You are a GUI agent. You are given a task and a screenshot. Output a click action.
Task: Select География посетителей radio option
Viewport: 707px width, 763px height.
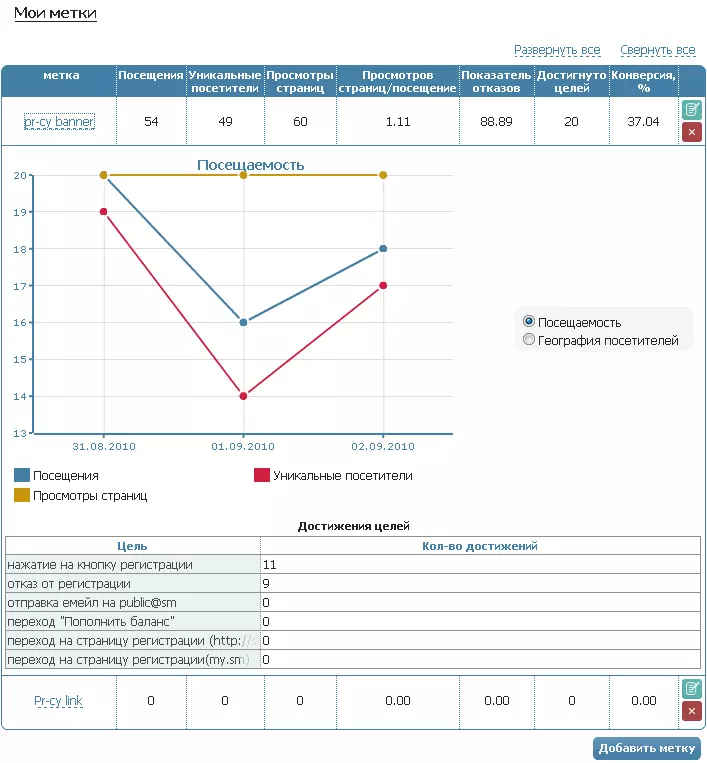pyautogui.click(x=528, y=339)
